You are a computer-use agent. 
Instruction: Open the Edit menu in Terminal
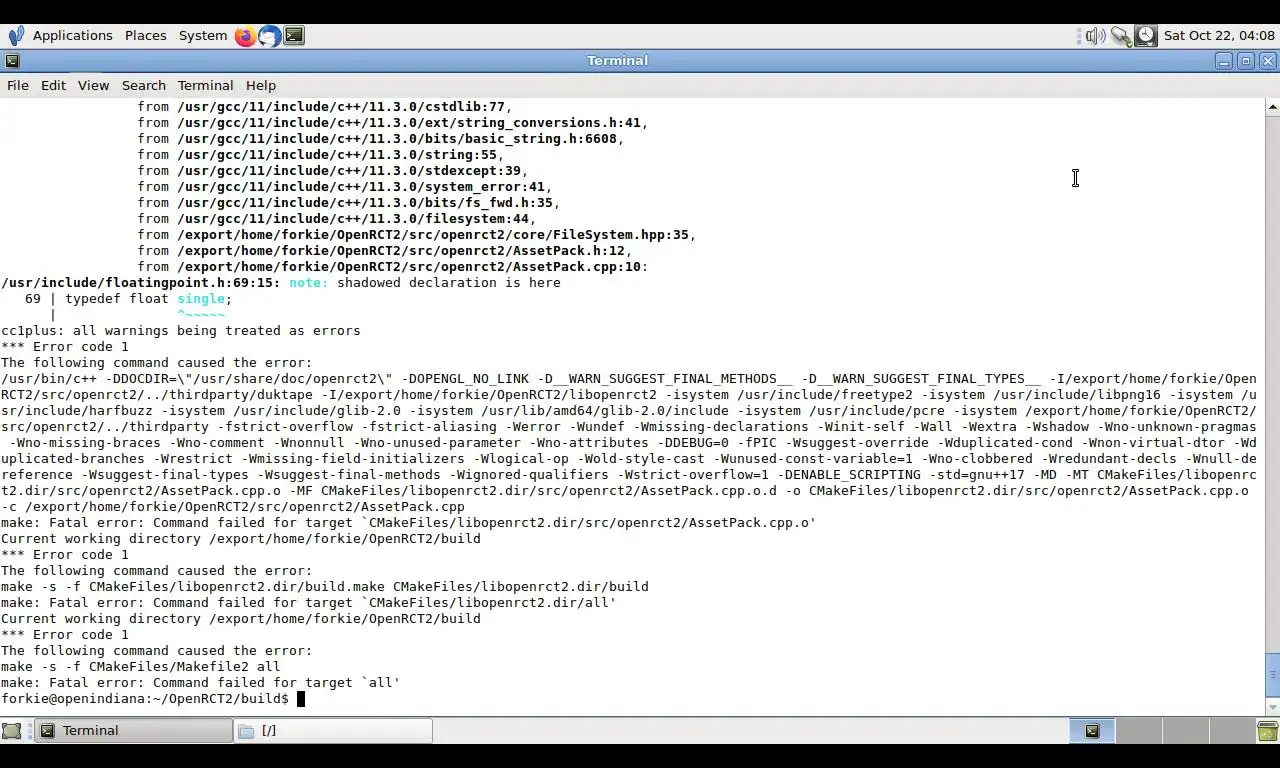tap(53, 86)
